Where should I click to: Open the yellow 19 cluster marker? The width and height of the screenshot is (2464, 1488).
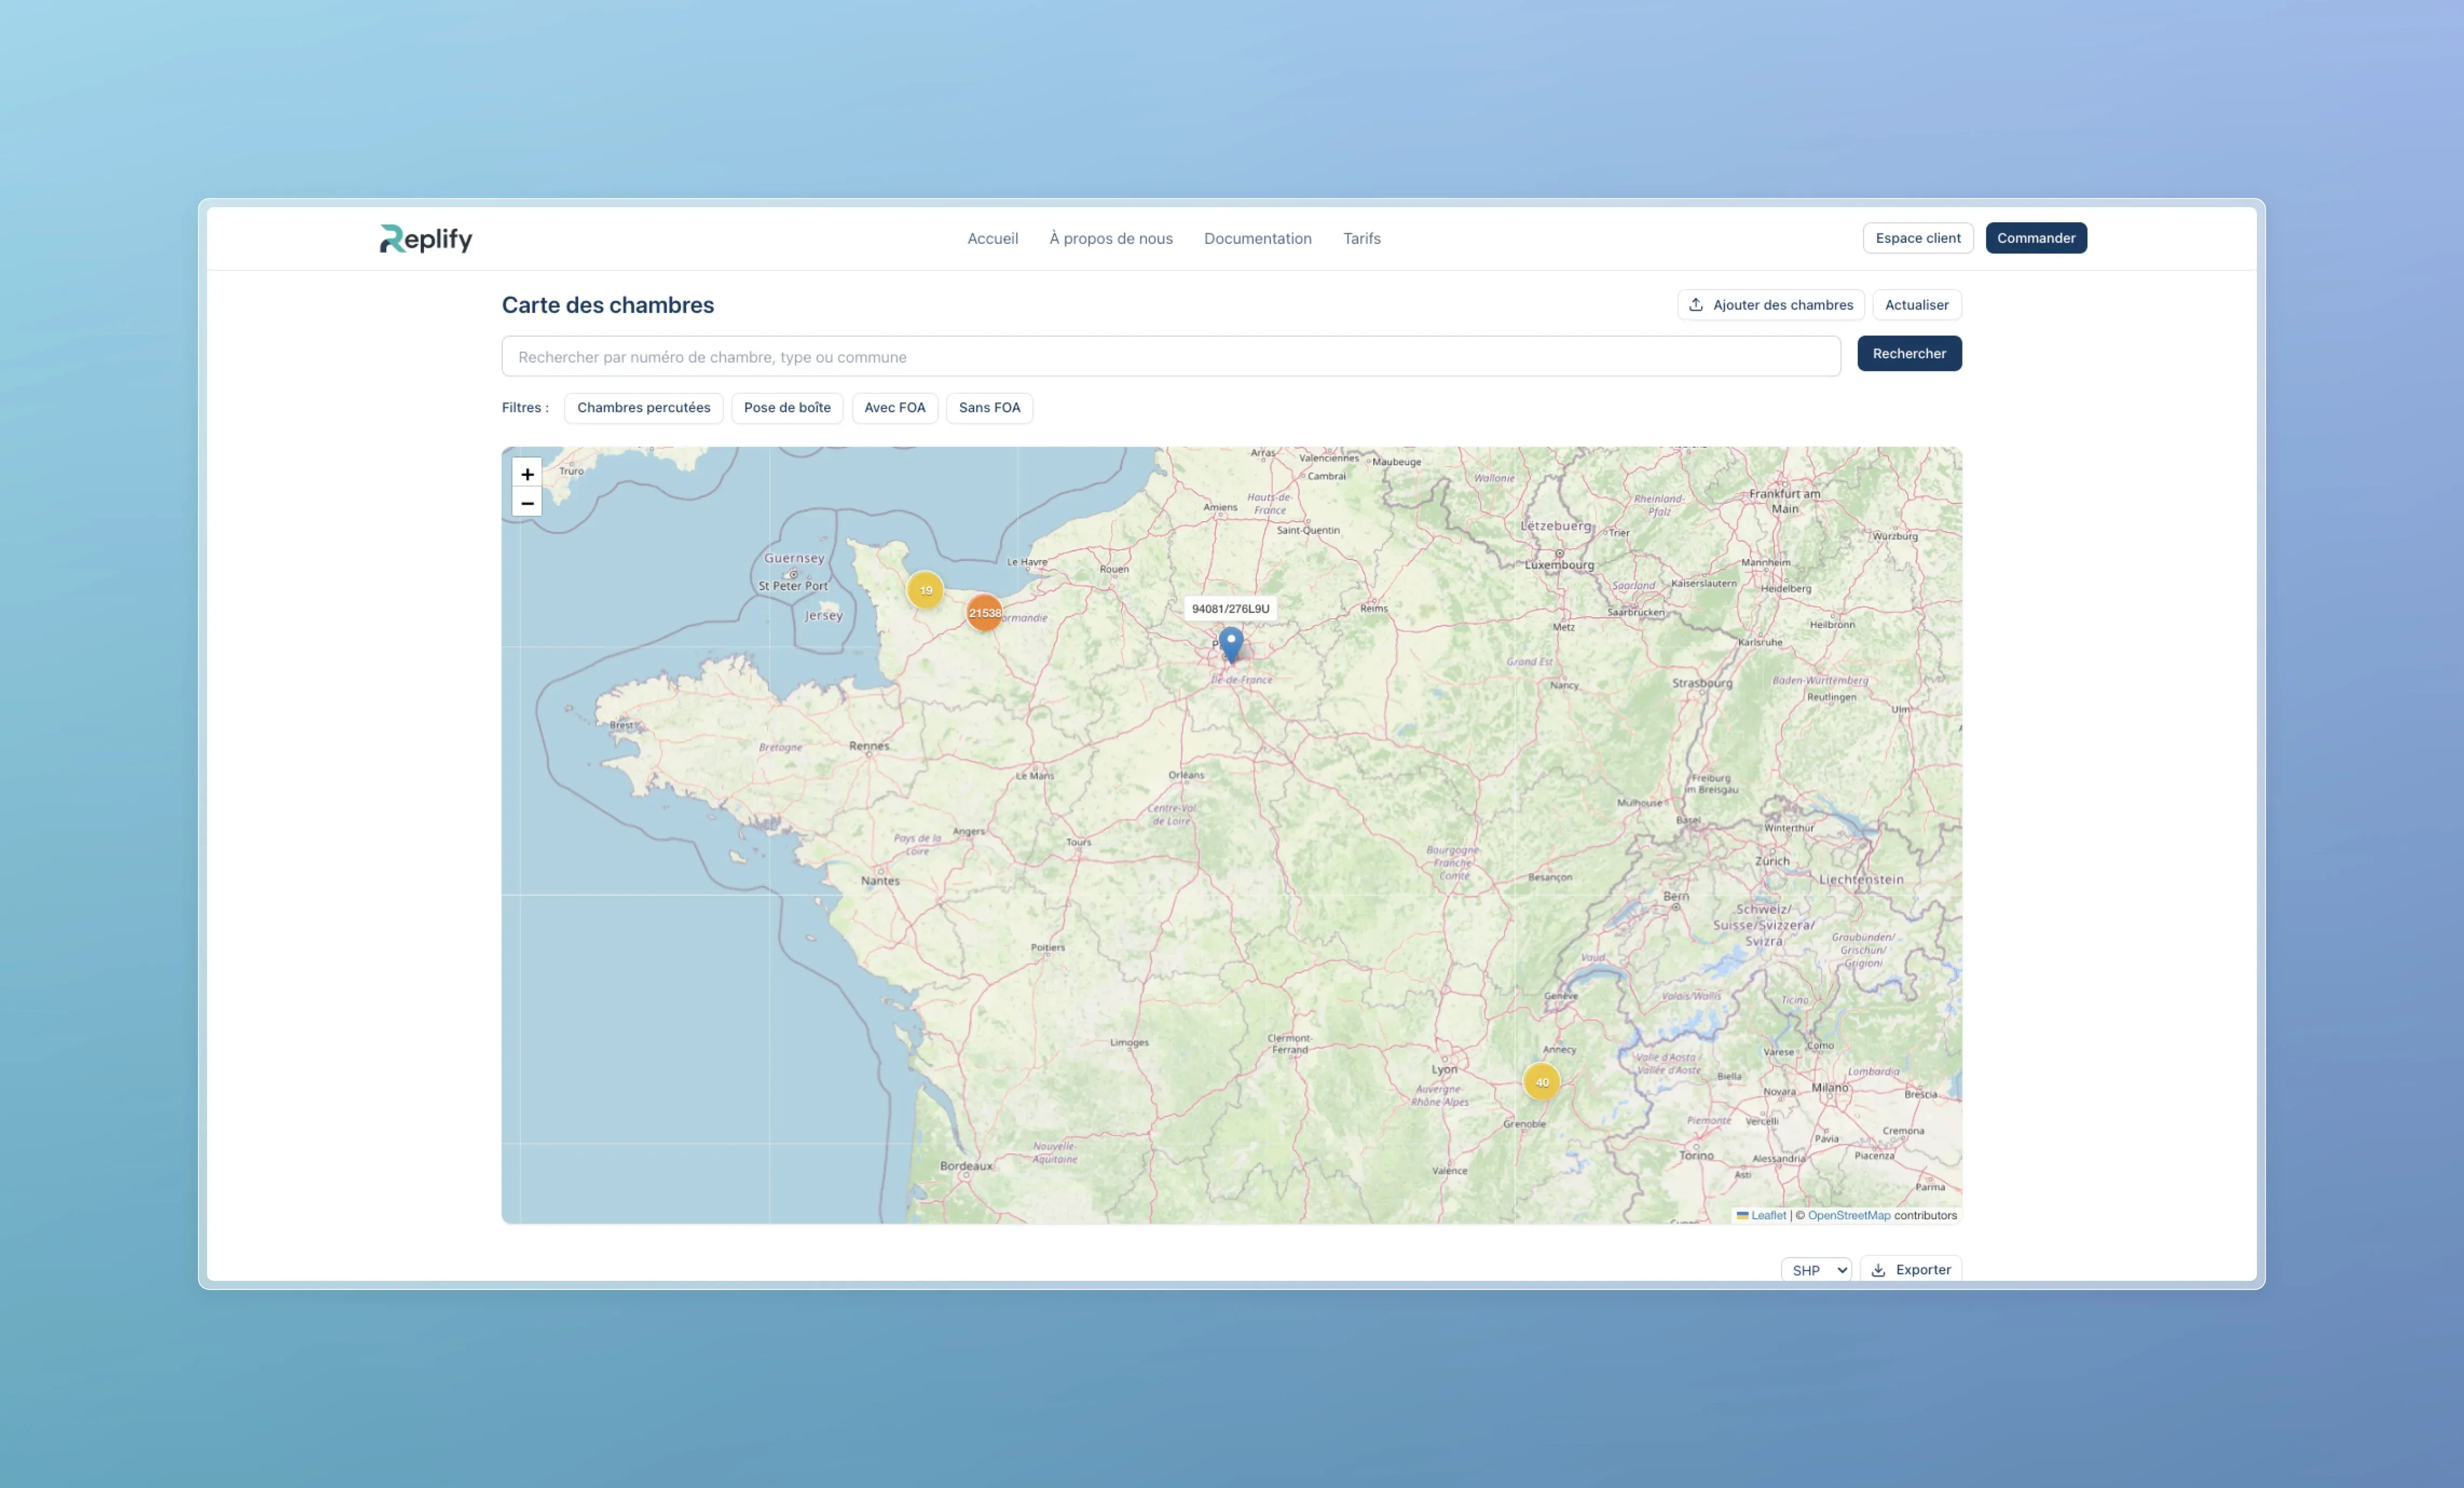coord(925,590)
